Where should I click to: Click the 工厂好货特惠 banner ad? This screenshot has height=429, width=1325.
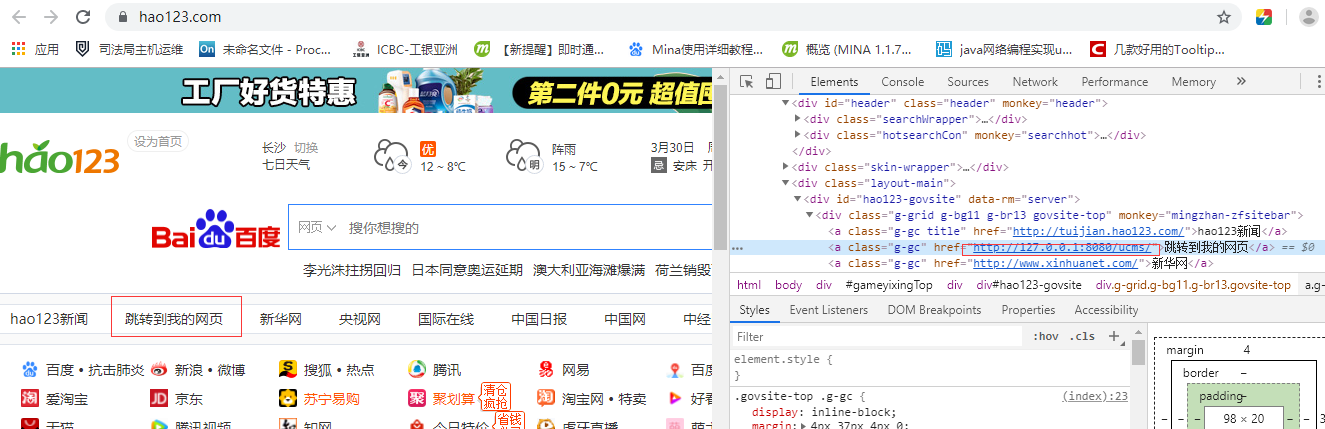point(356,91)
